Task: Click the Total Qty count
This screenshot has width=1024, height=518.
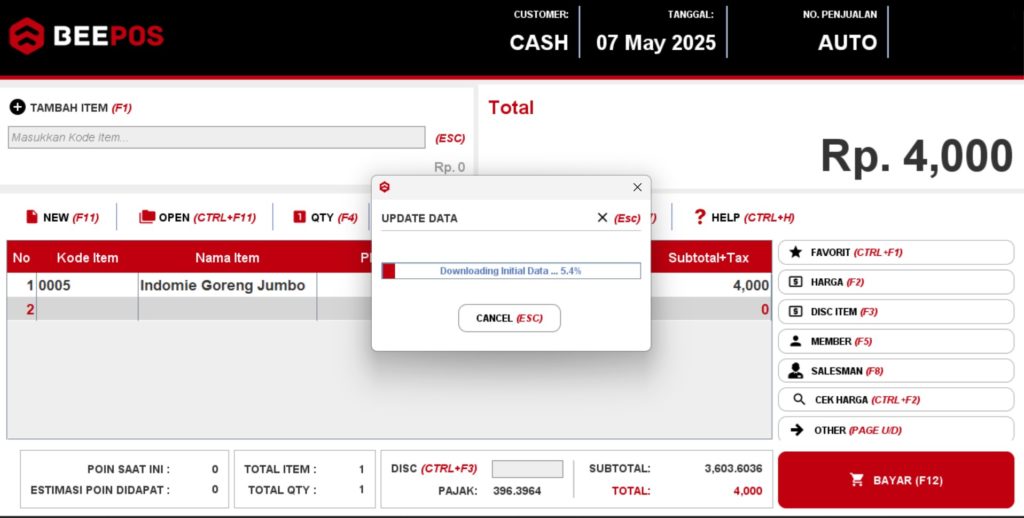Action: (361, 489)
